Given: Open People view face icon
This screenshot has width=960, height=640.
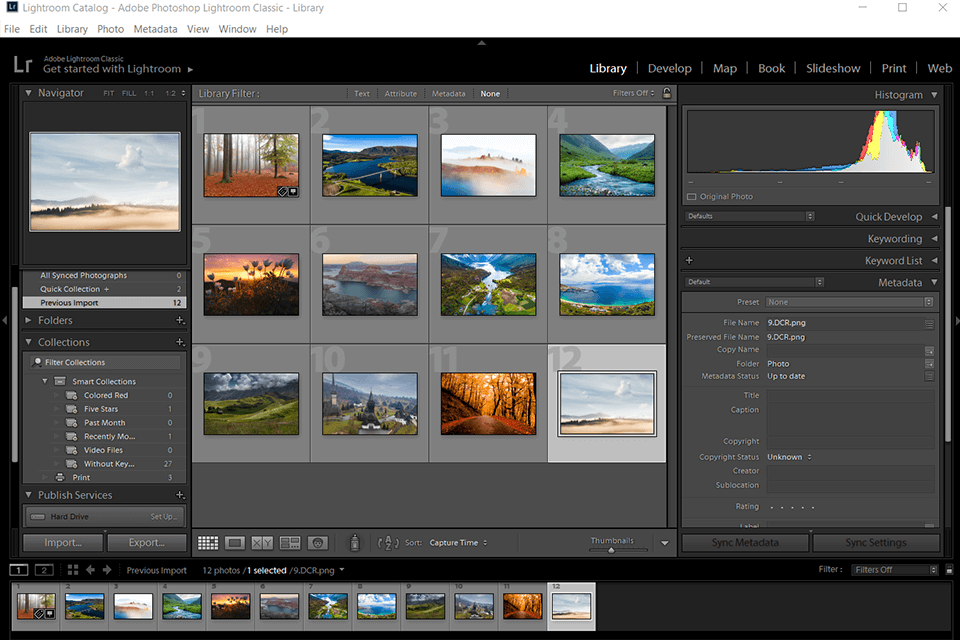Looking at the screenshot, I should tap(317, 543).
